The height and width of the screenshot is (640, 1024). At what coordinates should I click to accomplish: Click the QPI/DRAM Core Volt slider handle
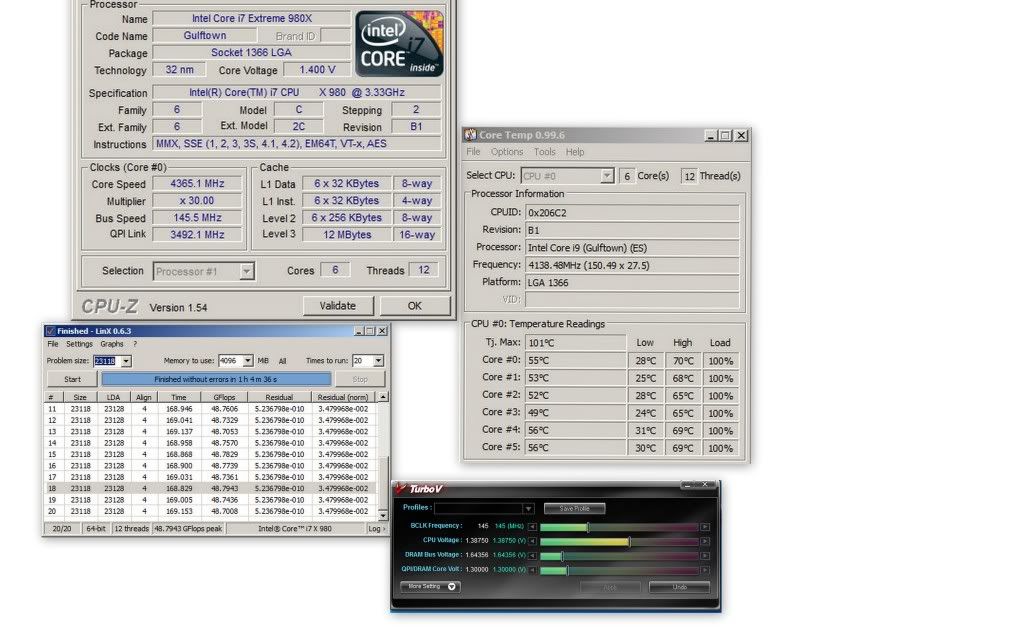point(567,571)
